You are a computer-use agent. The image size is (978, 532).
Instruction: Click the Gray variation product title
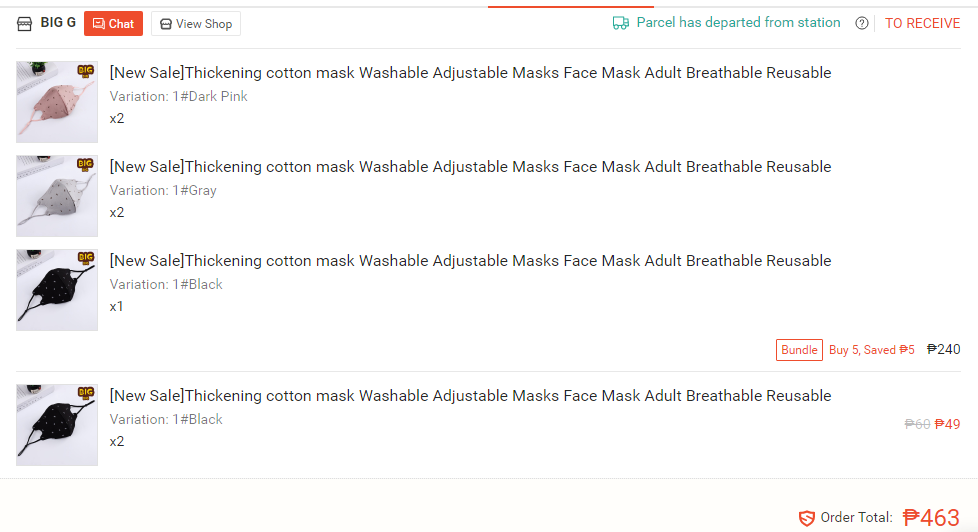pyautogui.click(x=470, y=167)
